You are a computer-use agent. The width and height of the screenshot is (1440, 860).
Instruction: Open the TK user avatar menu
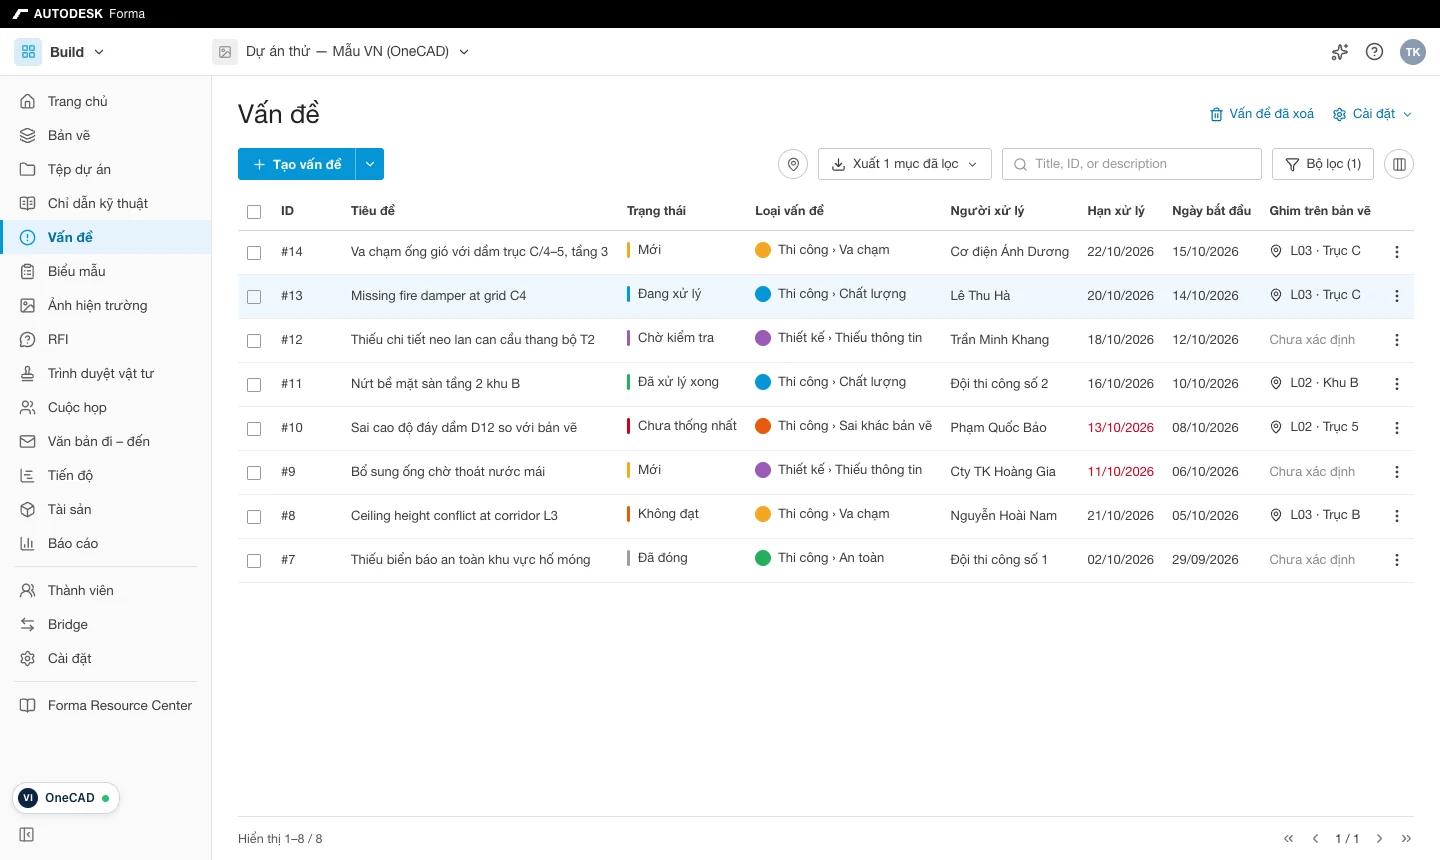1413,52
